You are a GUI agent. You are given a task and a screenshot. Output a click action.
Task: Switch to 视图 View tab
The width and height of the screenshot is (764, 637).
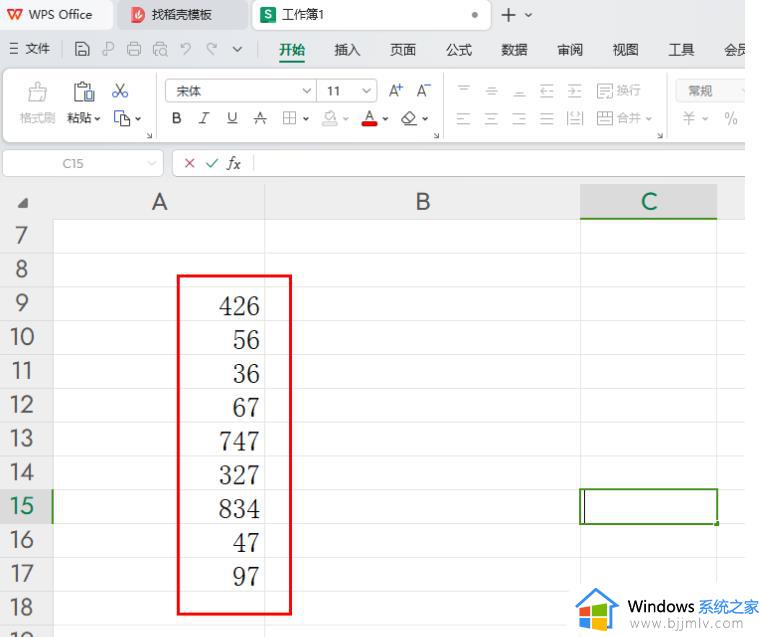(626, 50)
